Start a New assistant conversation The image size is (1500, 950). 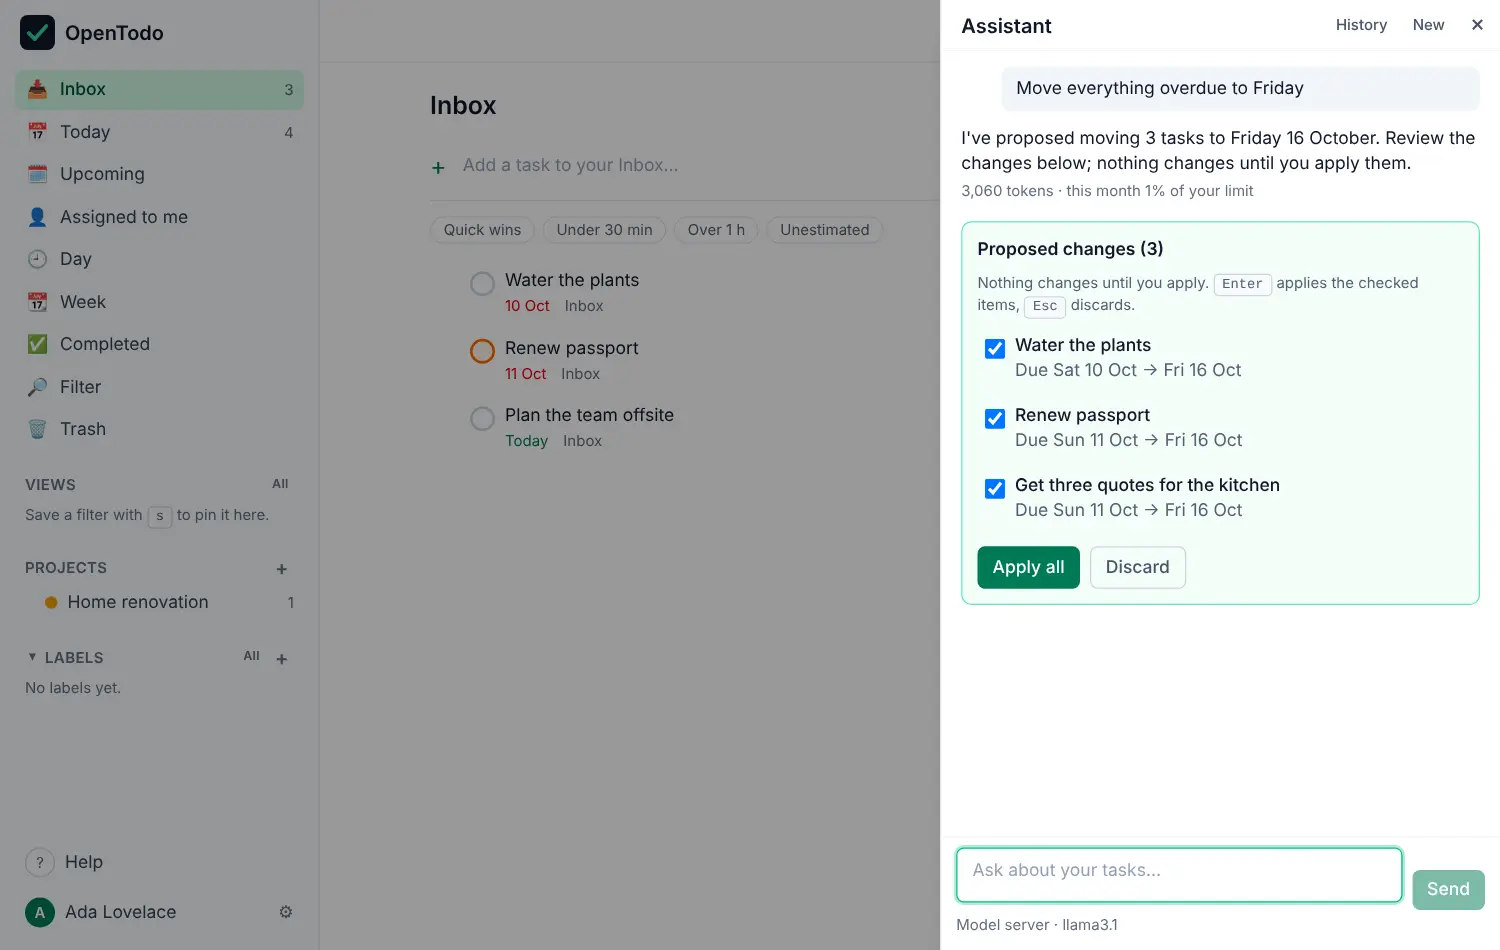click(x=1428, y=25)
